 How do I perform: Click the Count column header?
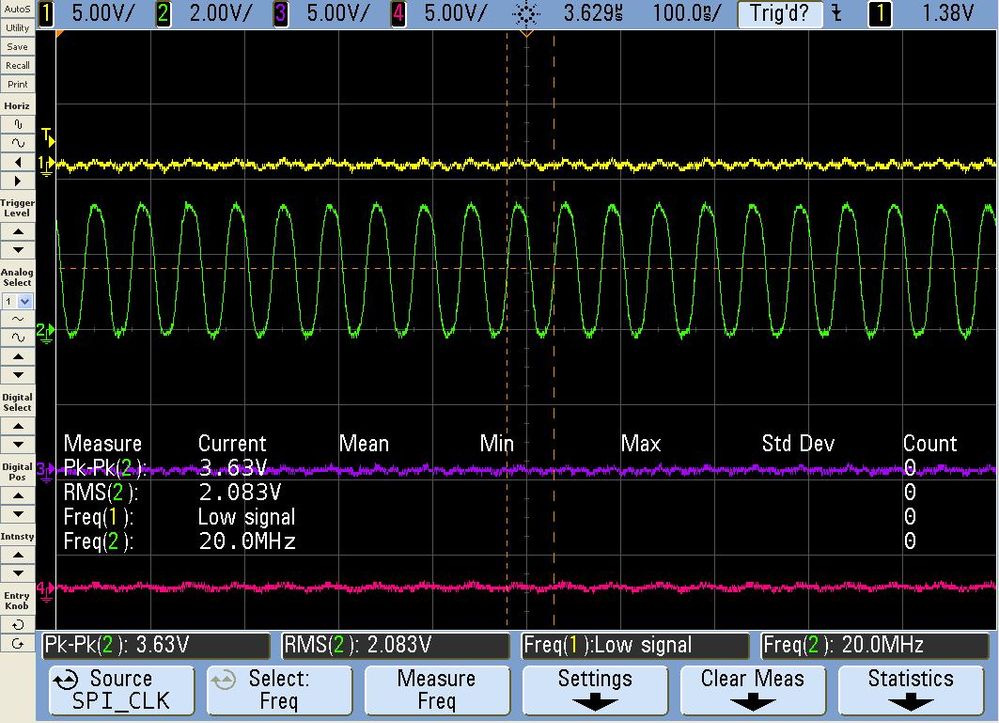click(x=930, y=443)
